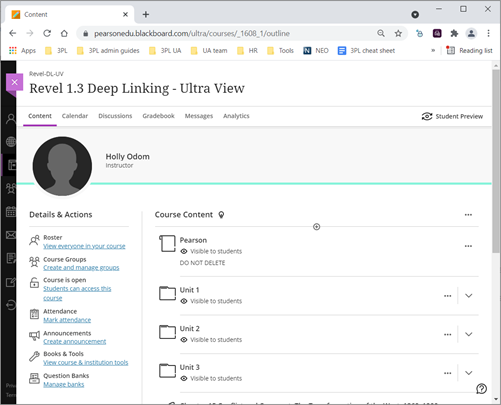
Task: Click View course & institution tools link
Action: 86,363
